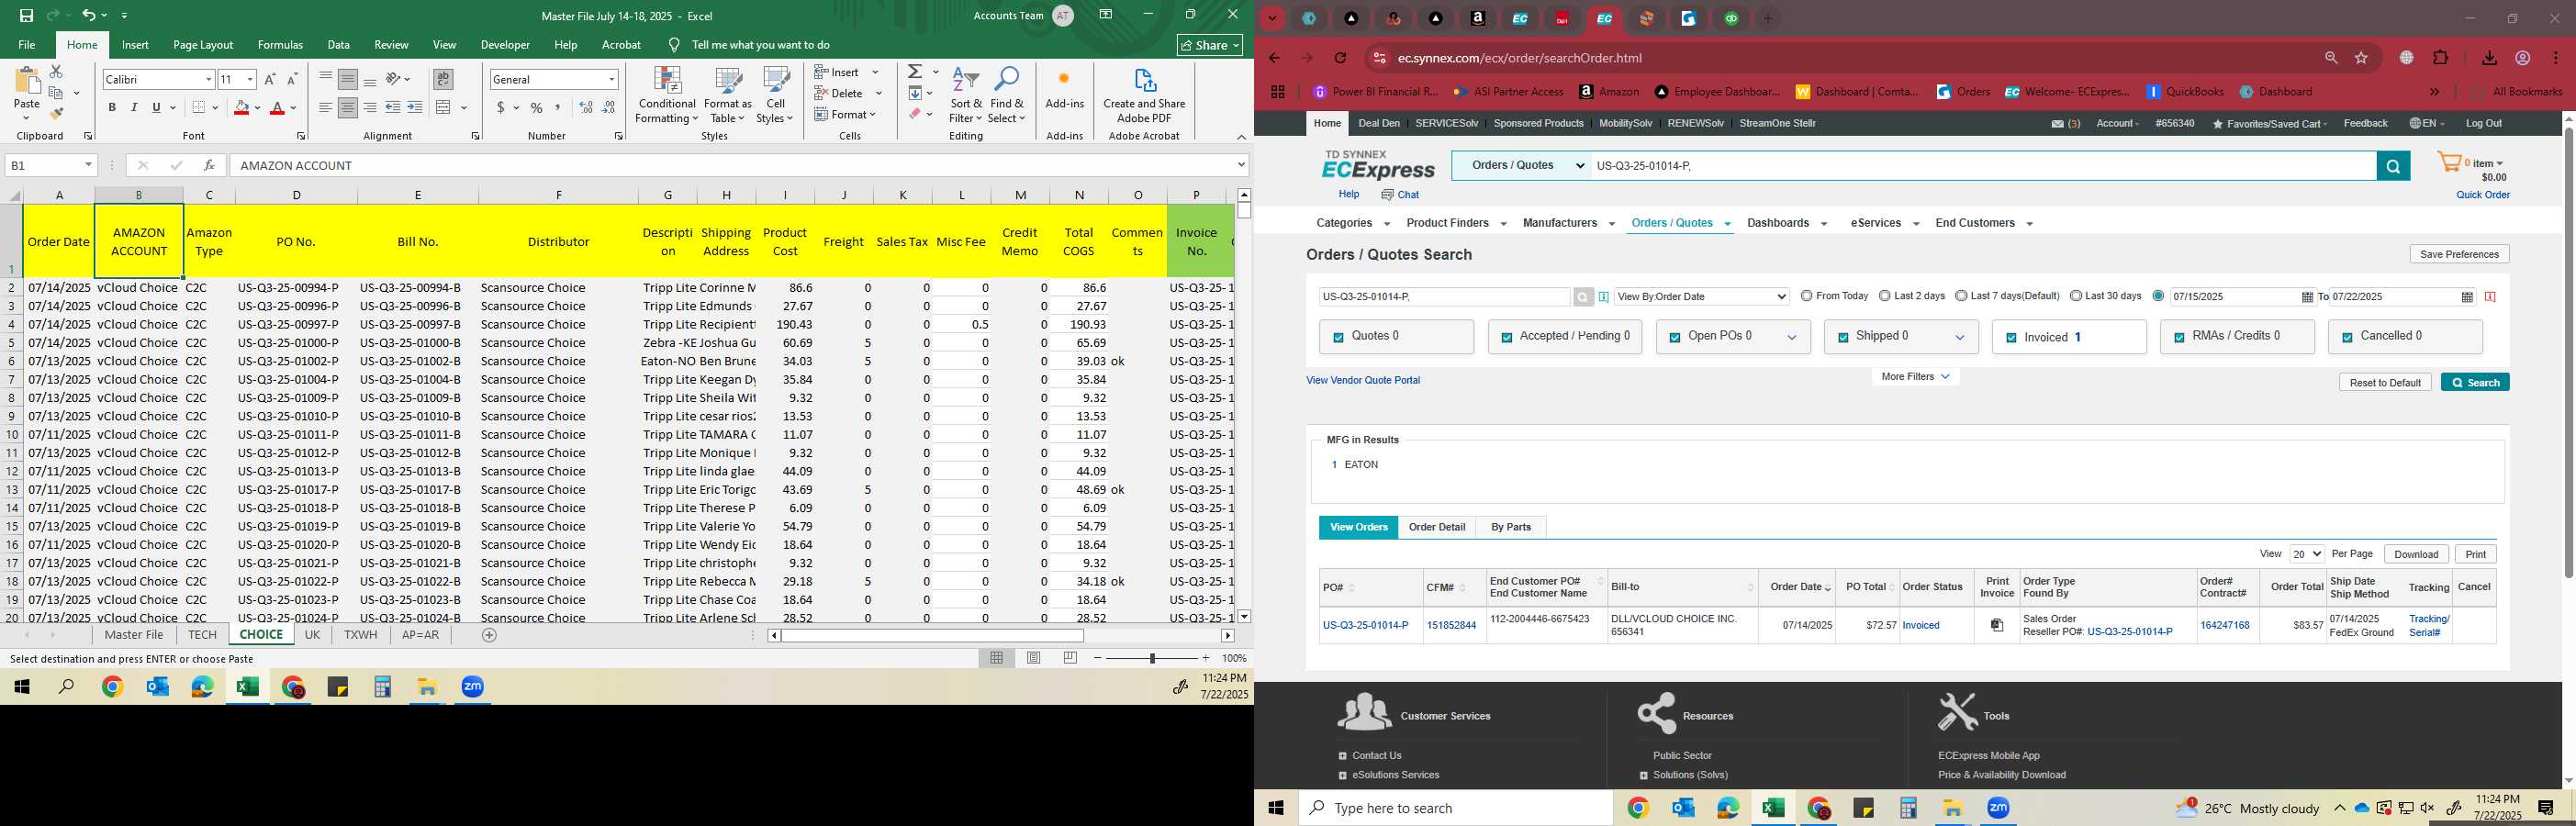This screenshot has width=2576, height=826.
Task: Toggle the Accepted / Pending 0 checkbox
Action: click(x=1506, y=338)
